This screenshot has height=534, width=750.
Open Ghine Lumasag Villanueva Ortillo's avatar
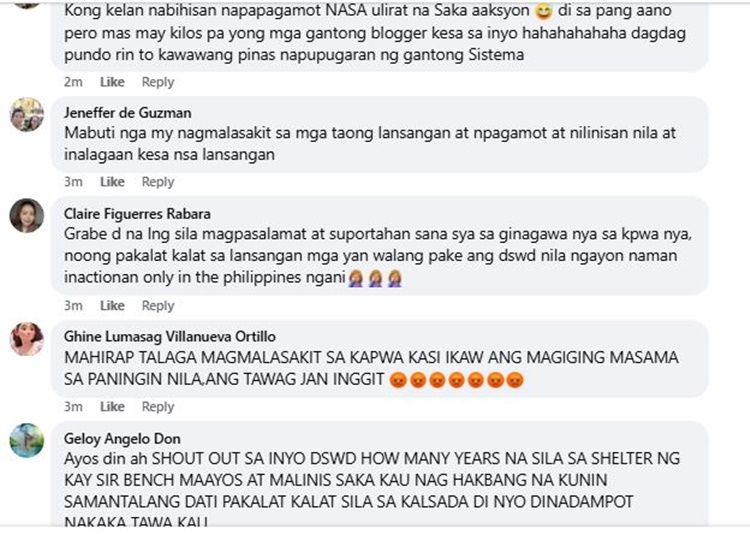[x=27, y=339]
